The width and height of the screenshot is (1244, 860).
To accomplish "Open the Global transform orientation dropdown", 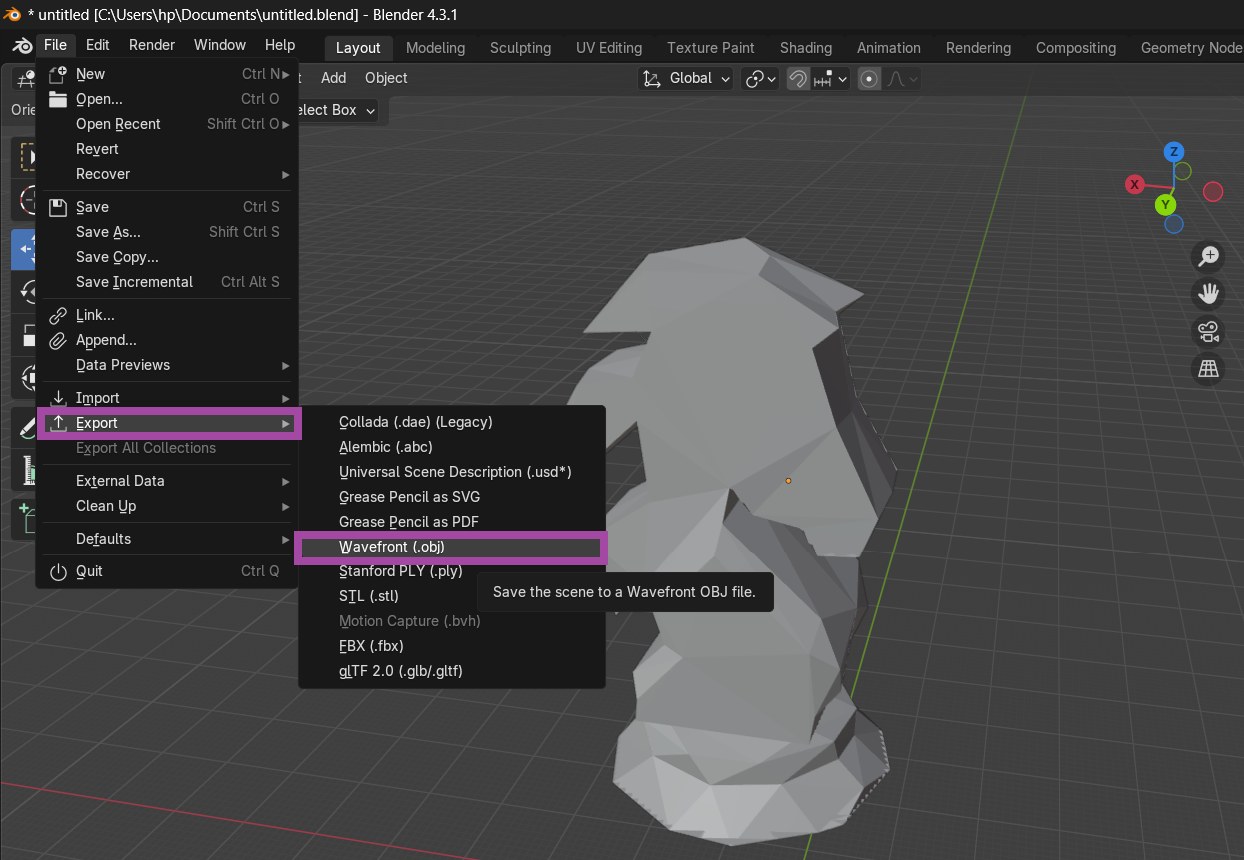I will (x=686, y=79).
